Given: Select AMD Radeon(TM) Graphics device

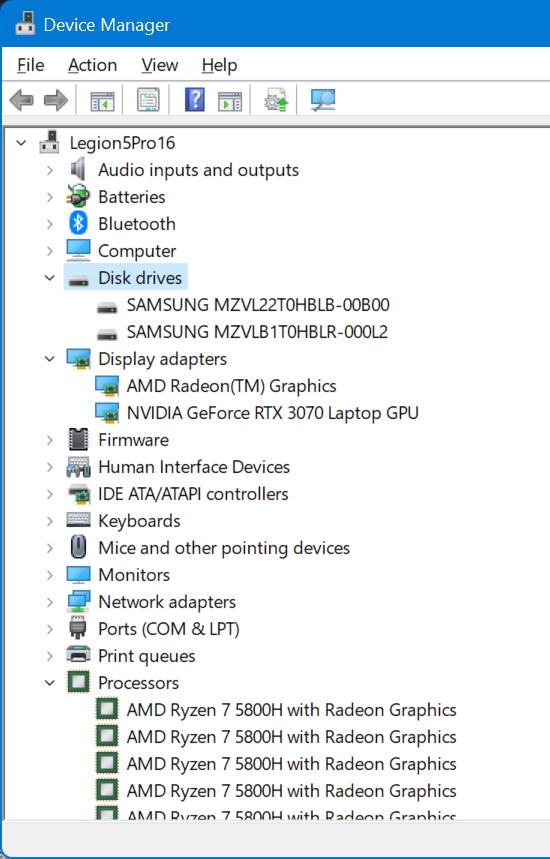Looking at the screenshot, I should point(231,386).
